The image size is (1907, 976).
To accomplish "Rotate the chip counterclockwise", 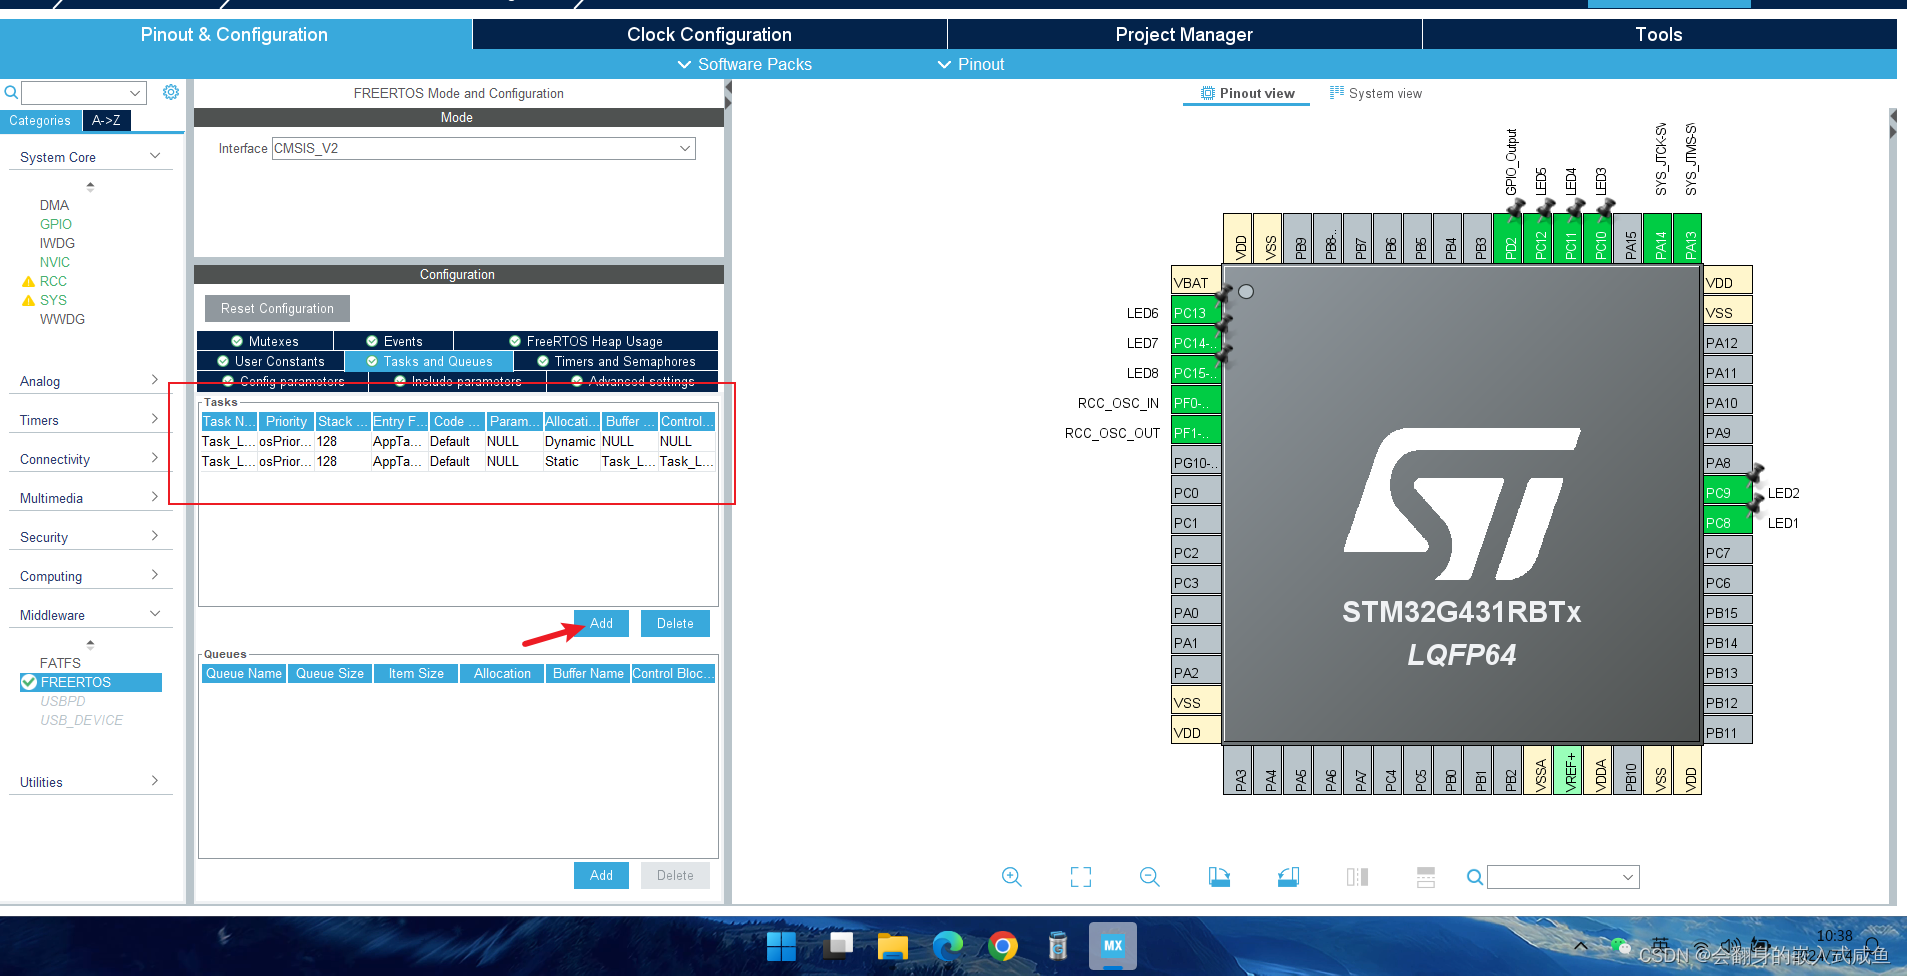I will [1288, 877].
